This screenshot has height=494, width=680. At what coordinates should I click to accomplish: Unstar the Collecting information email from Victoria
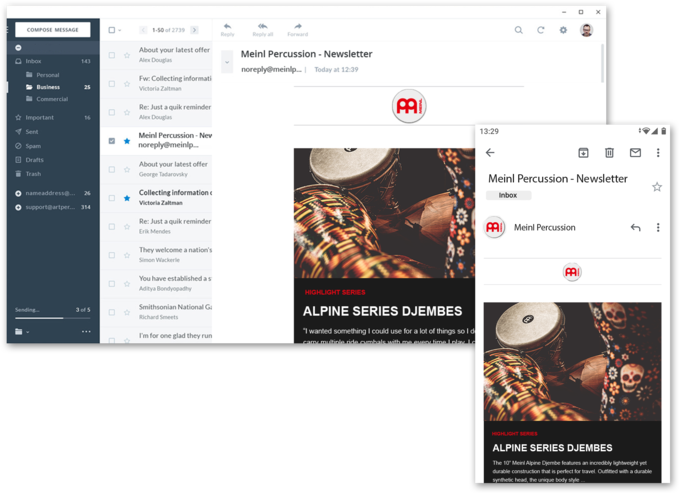(127, 198)
